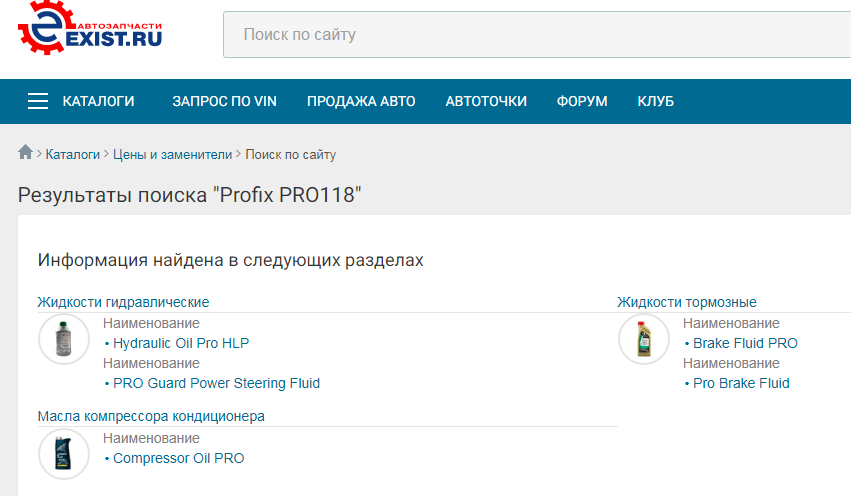Image resolution: width=851 pixels, height=496 pixels.
Task: Click 'Информация найдена в следующих разделах' heading
Action: (231, 260)
